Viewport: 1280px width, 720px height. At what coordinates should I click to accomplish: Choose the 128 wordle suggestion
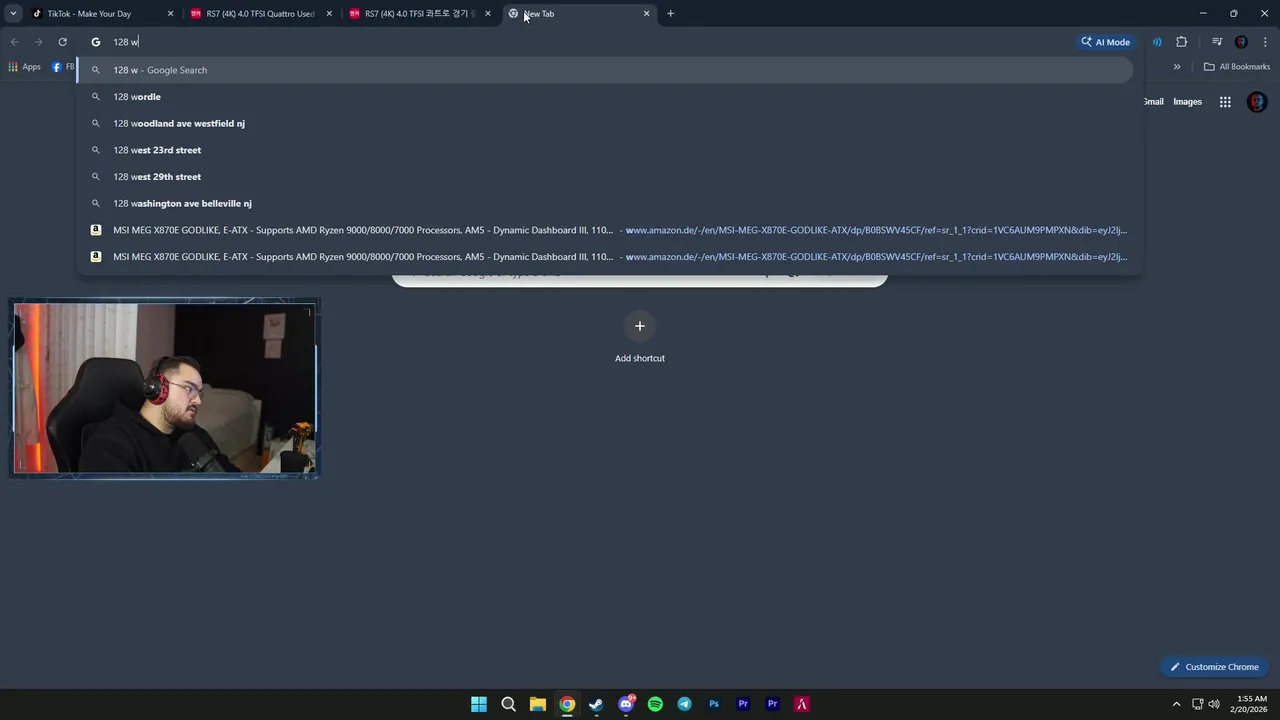coord(605,97)
